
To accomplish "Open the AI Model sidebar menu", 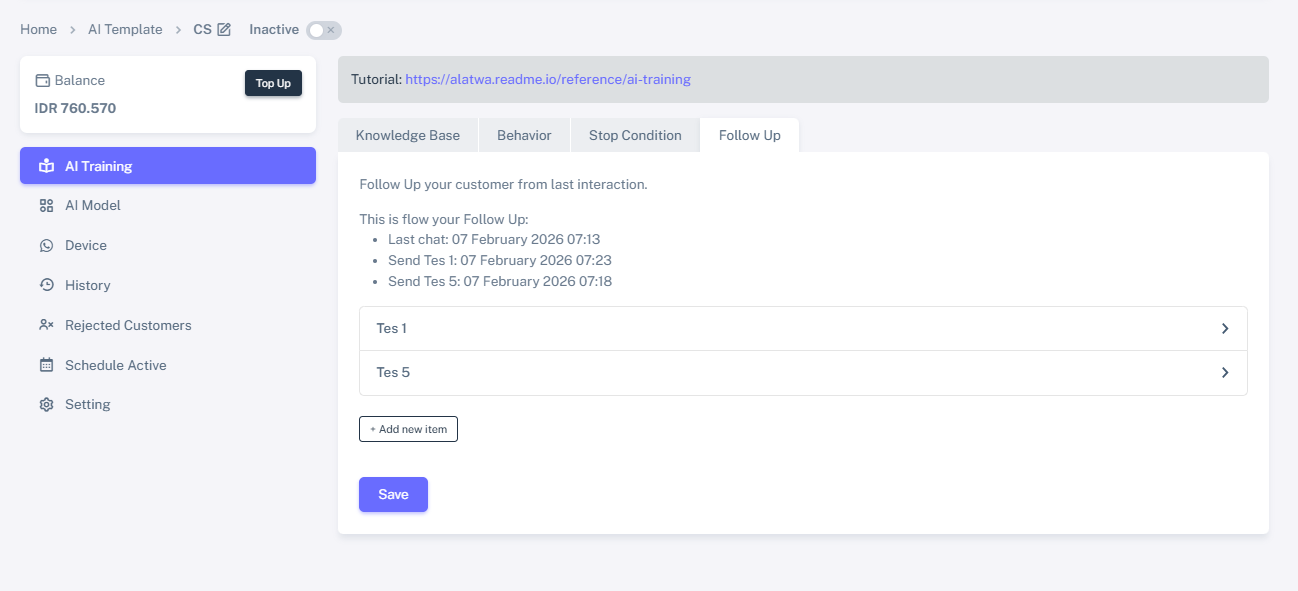I will 168,205.
